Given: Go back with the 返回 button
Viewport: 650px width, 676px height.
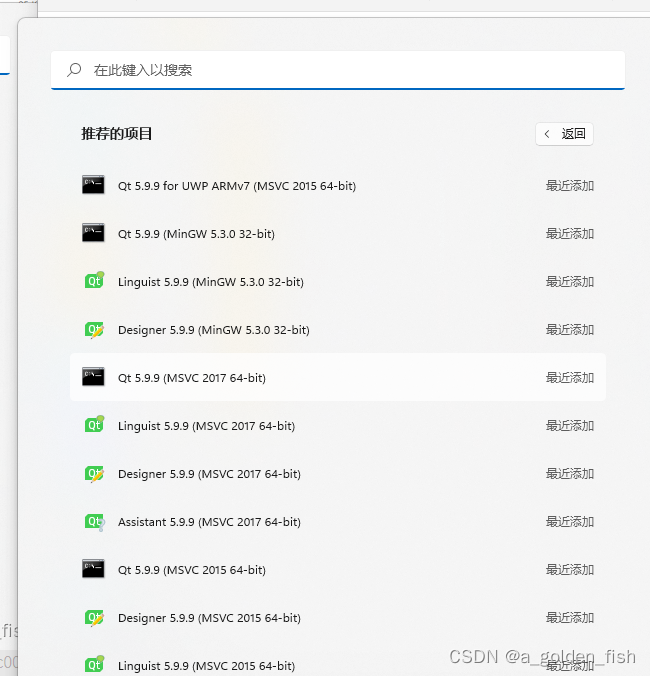Looking at the screenshot, I should click(564, 134).
